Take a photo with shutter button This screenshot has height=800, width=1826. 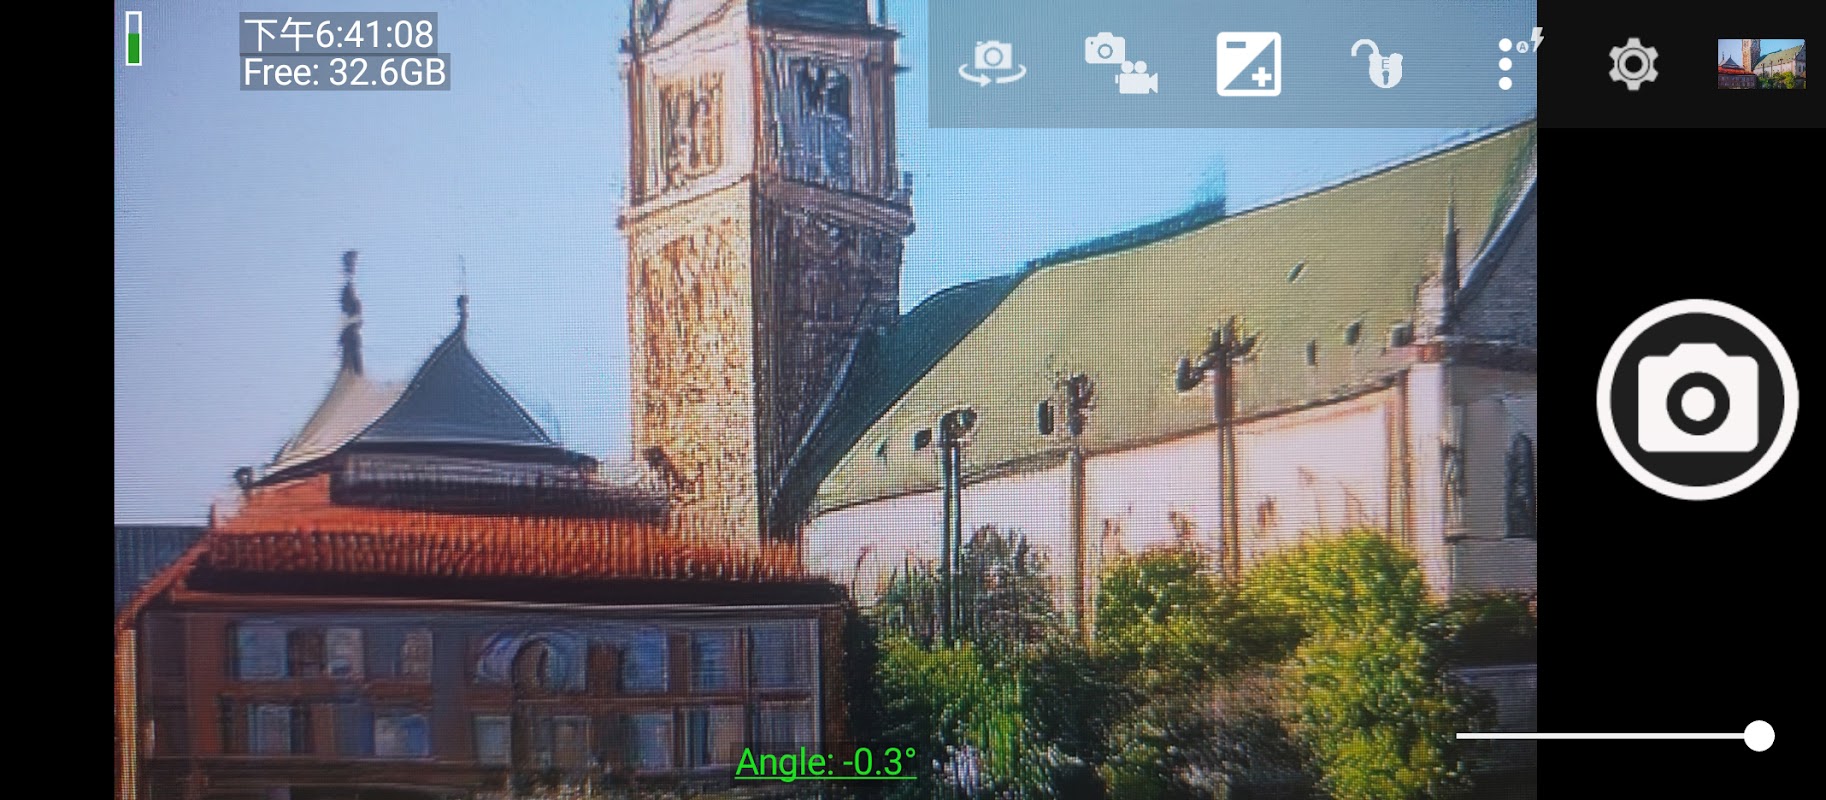(1697, 400)
